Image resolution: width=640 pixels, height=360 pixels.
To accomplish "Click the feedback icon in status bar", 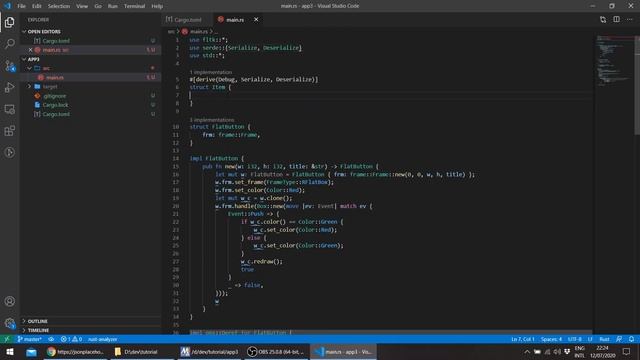I will click(x=619, y=339).
